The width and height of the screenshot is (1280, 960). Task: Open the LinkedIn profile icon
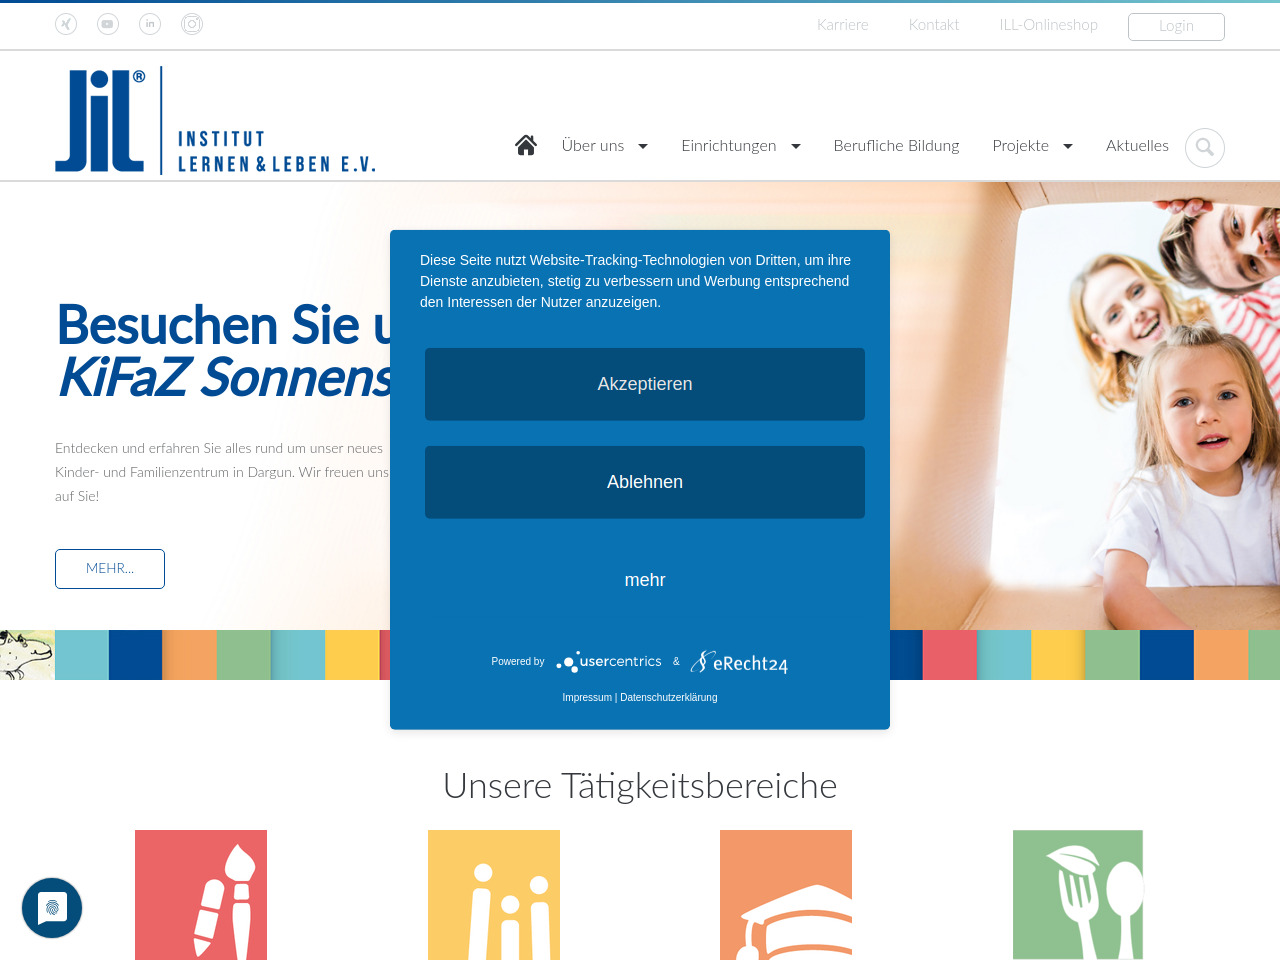(x=150, y=24)
